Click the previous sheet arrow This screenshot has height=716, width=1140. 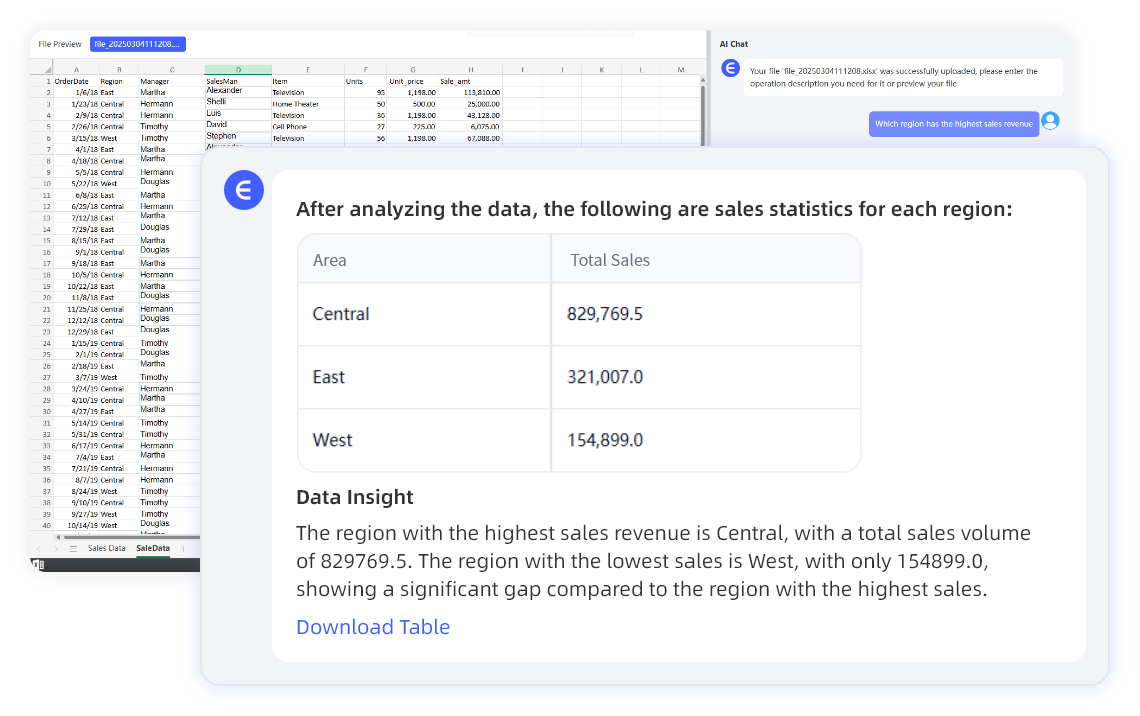[41, 549]
